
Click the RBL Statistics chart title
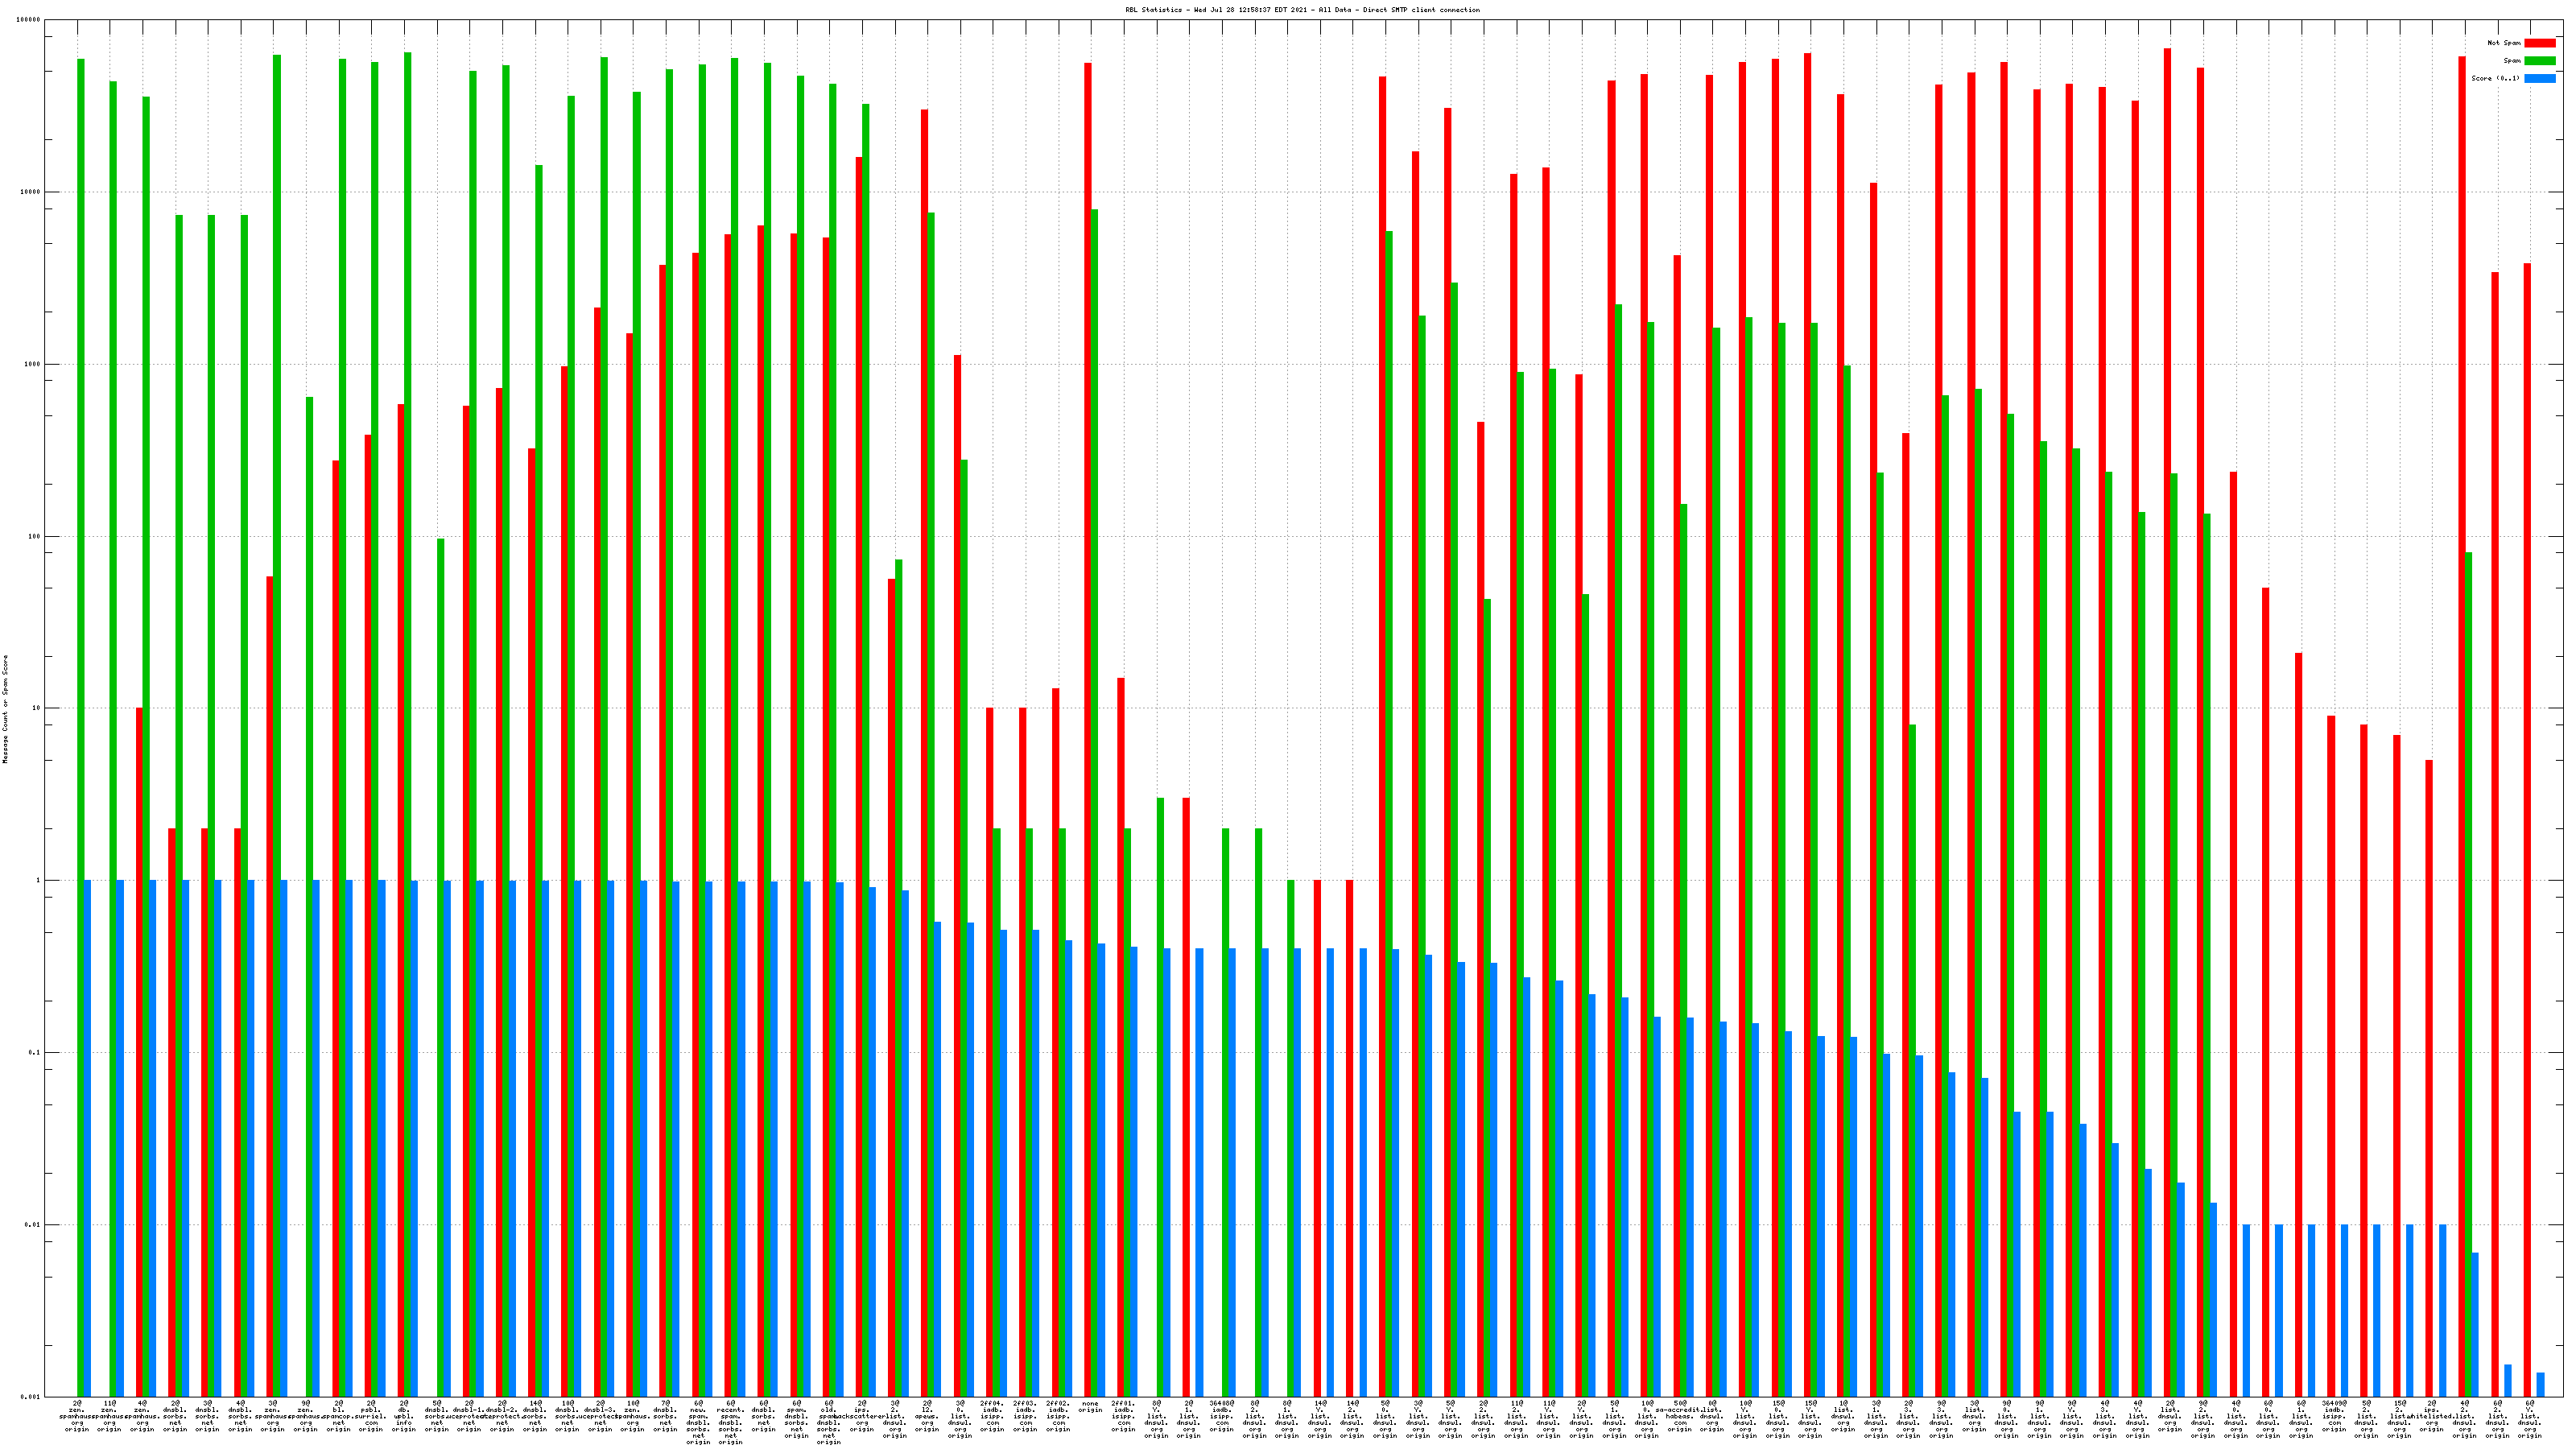[x=1302, y=10]
